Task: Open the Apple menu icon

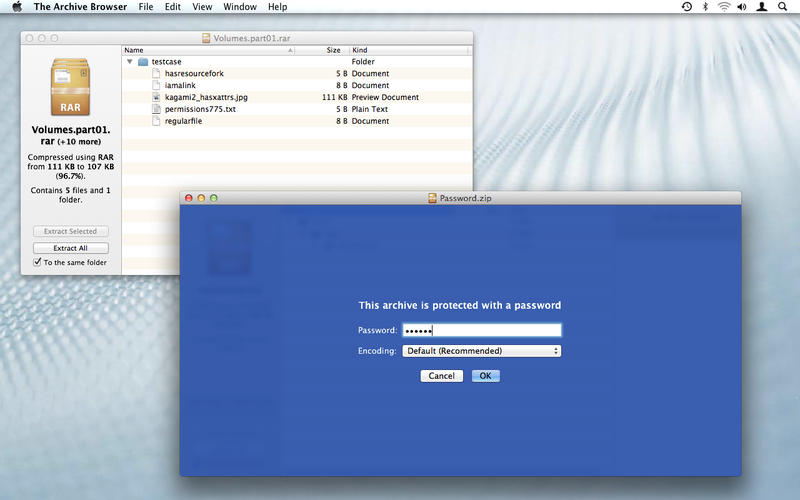Action: pyautogui.click(x=17, y=7)
